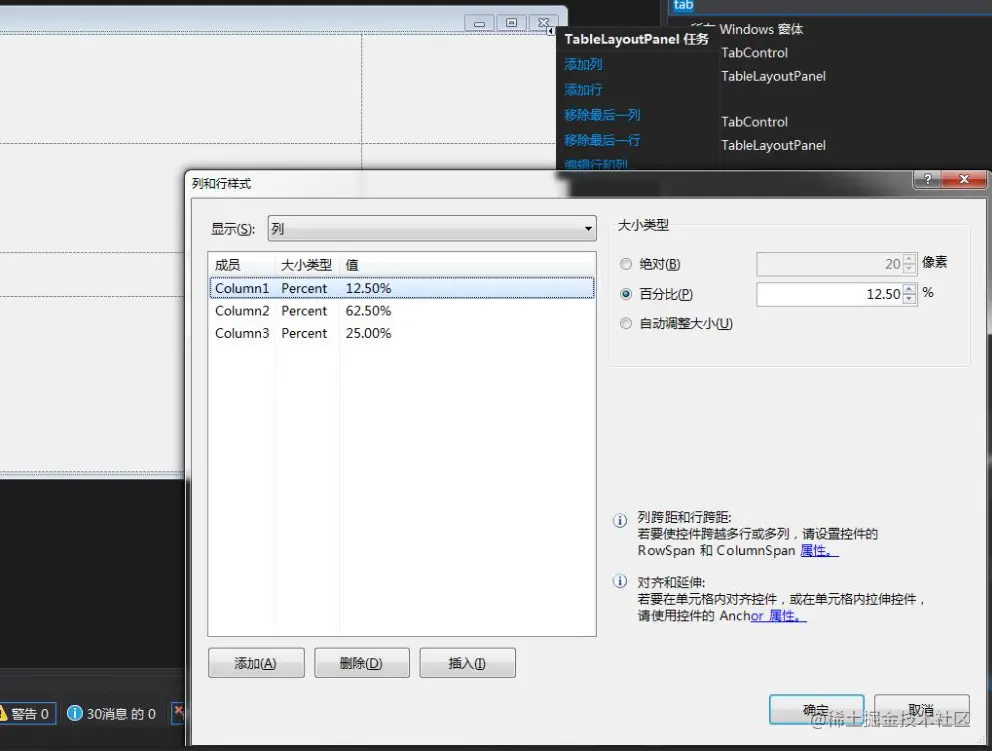Click the Column2 Percent size type cell

pos(304,311)
